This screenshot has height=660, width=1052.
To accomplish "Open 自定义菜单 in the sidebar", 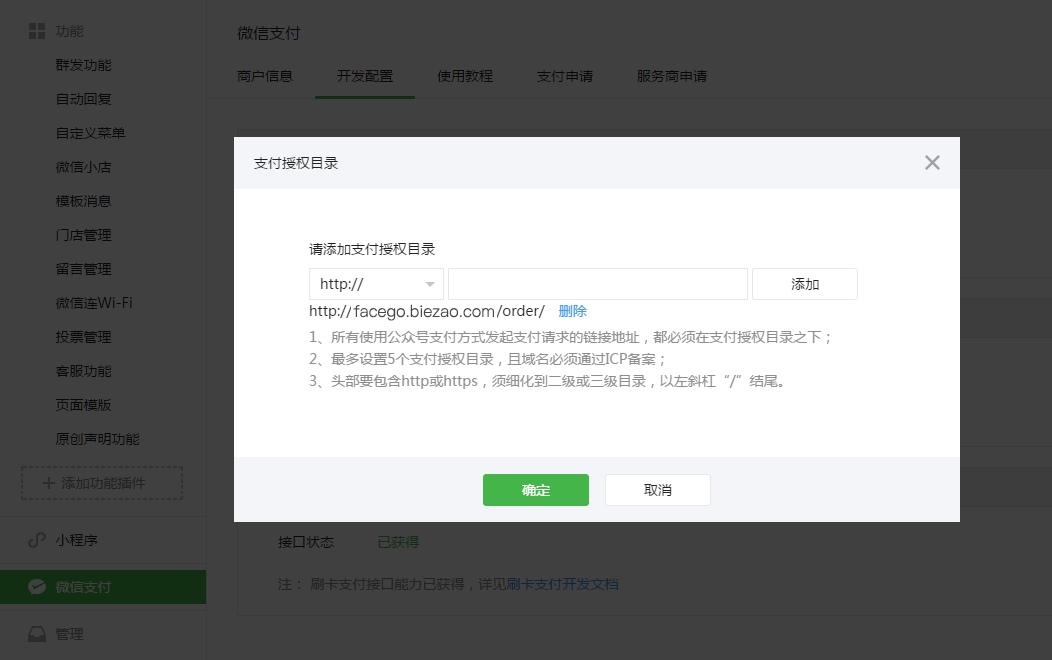I will tap(91, 133).
